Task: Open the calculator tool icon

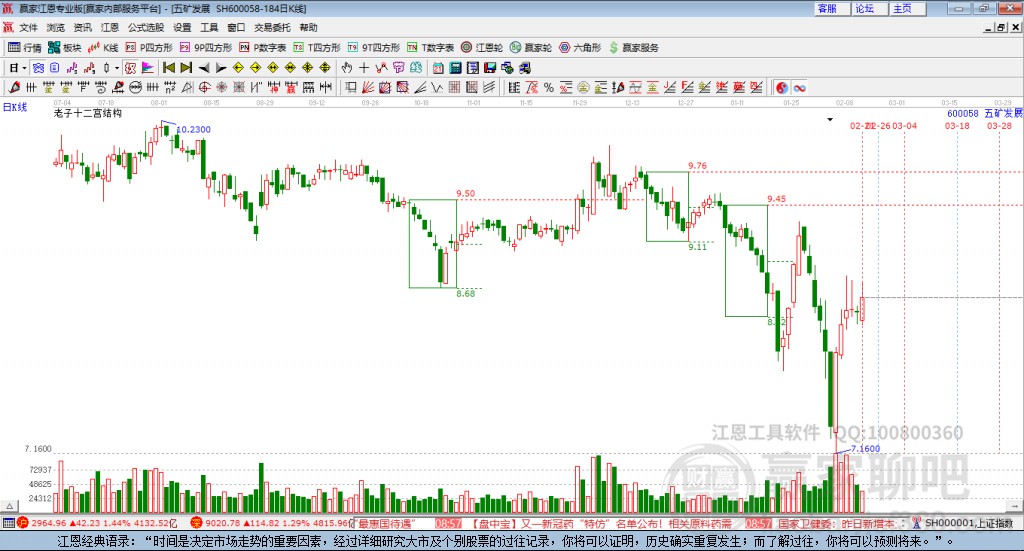Action: (x=455, y=68)
